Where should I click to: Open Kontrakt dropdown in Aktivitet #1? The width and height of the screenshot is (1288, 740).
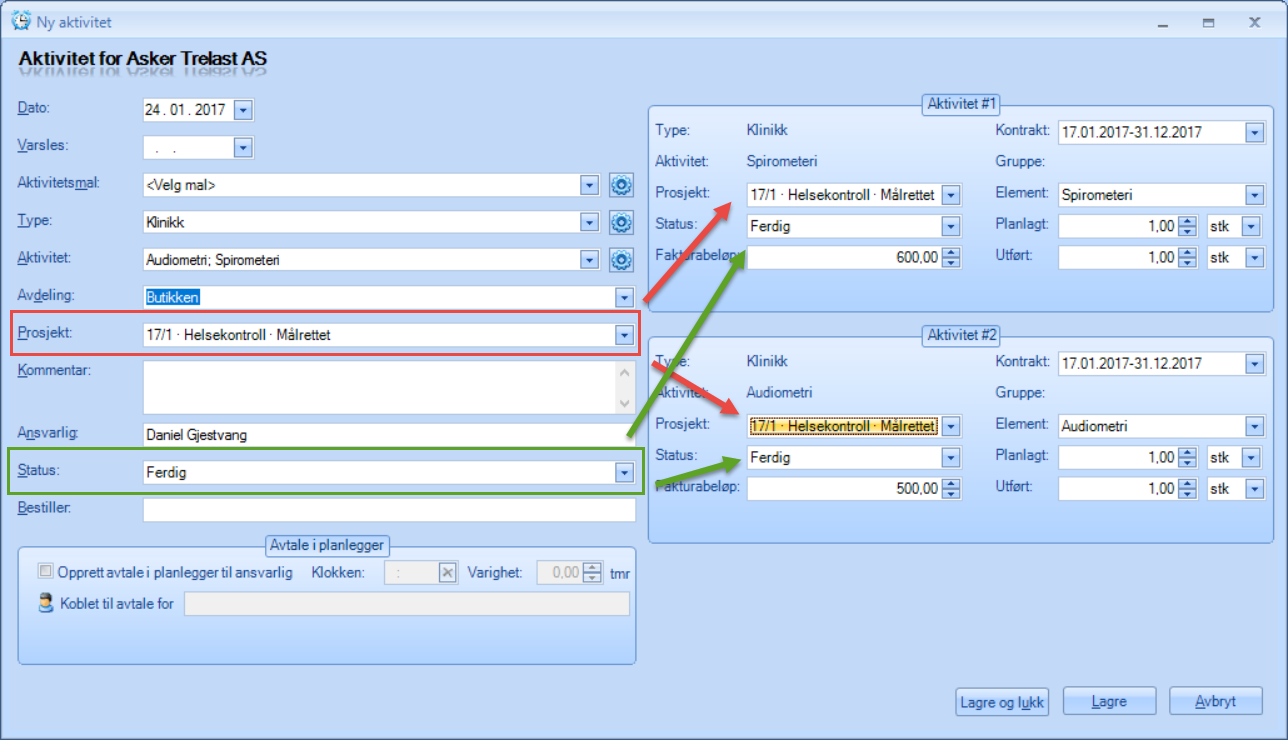click(1255, 132)
